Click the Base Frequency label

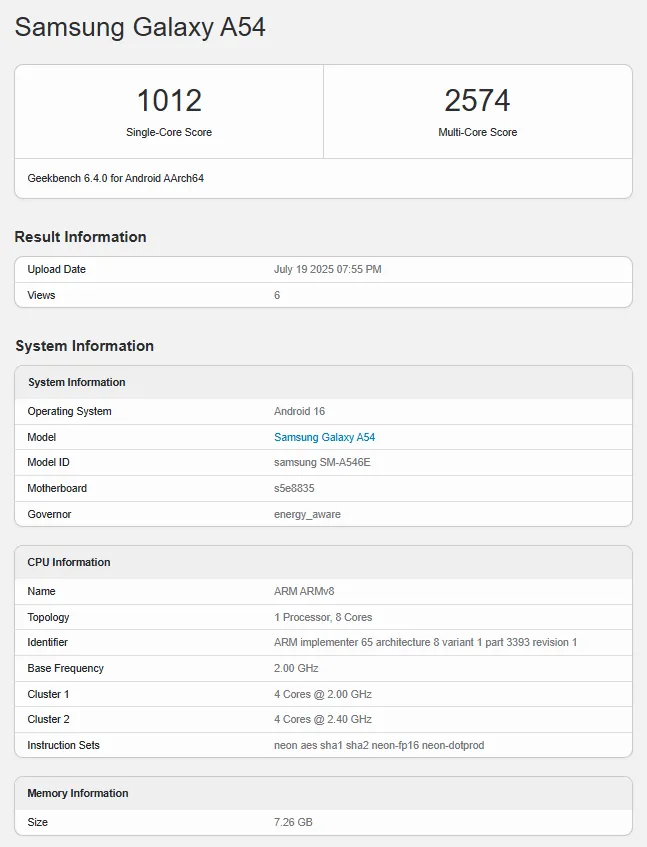[x=65, y=668]
